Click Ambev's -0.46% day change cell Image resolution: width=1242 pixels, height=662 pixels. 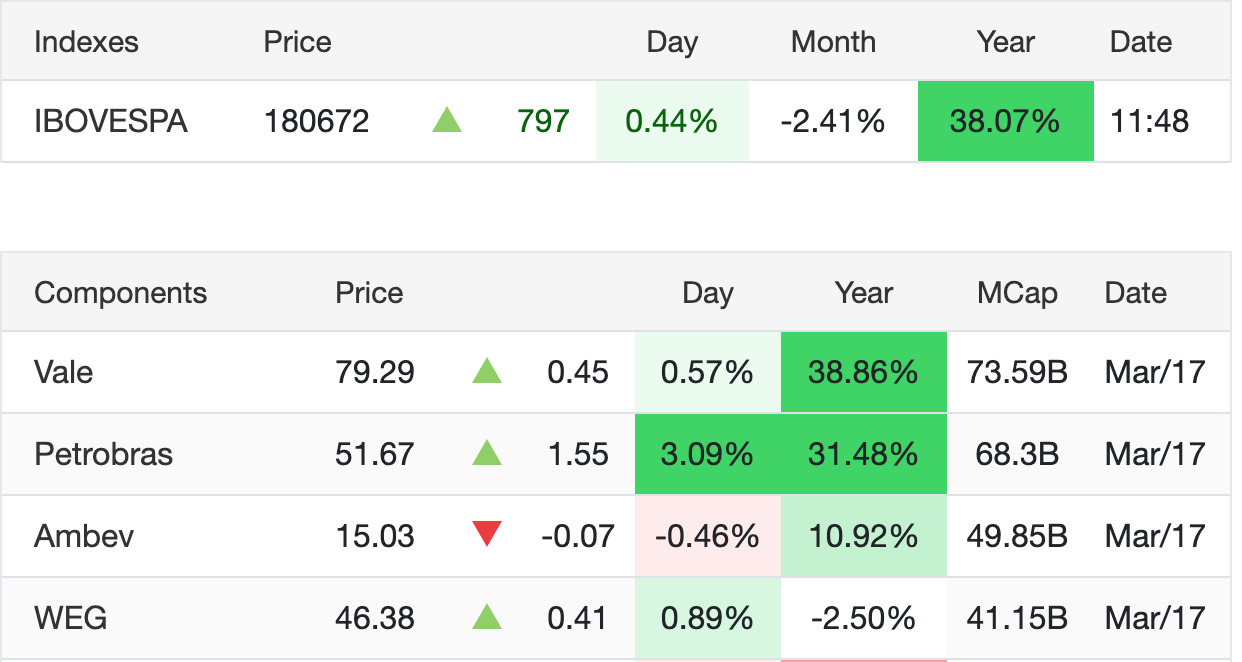[707, 536]
